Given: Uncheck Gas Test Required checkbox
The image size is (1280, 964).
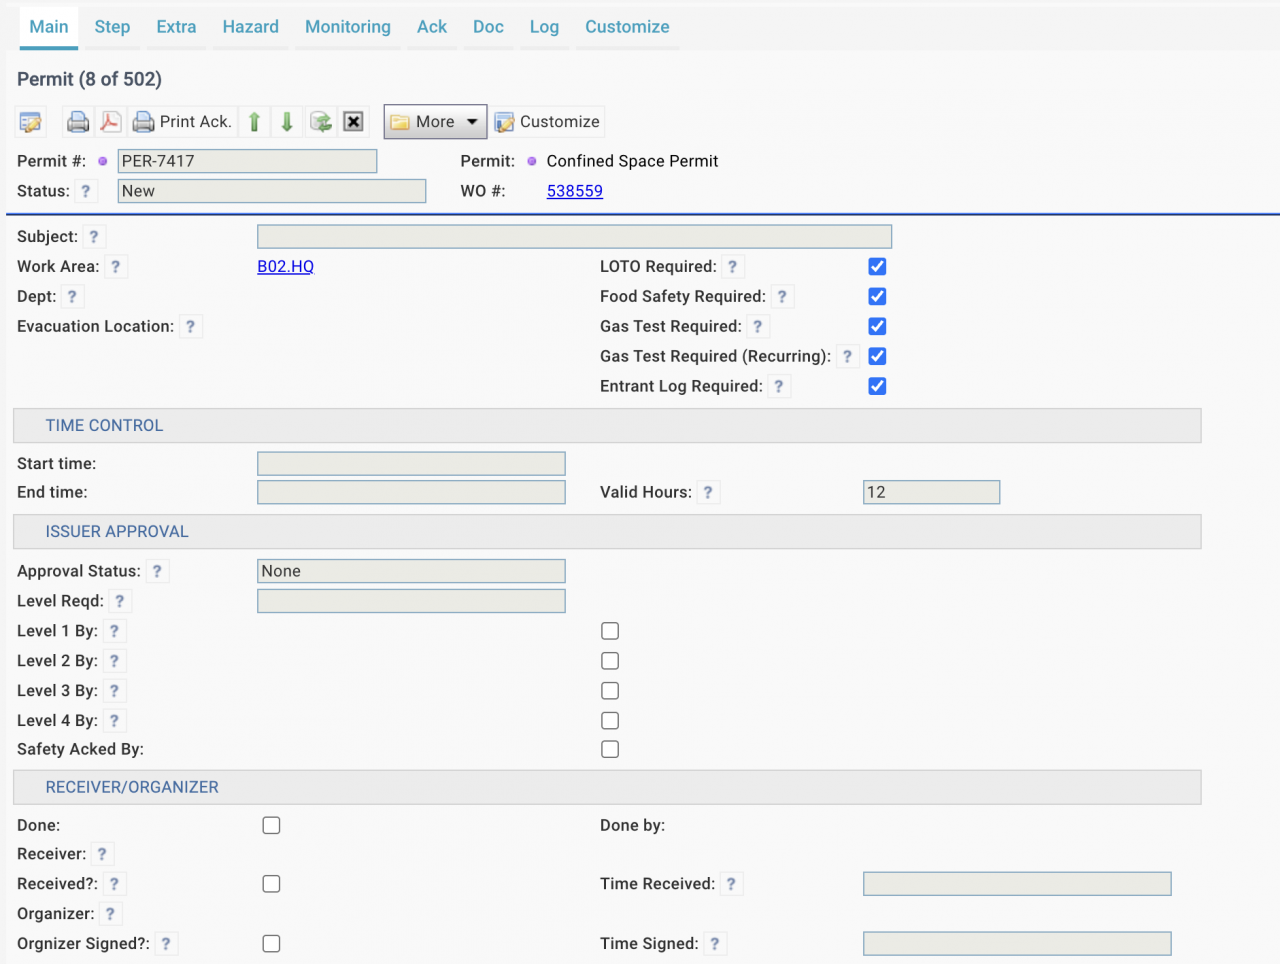Looking at the screenshot, I should click(877, 326).
